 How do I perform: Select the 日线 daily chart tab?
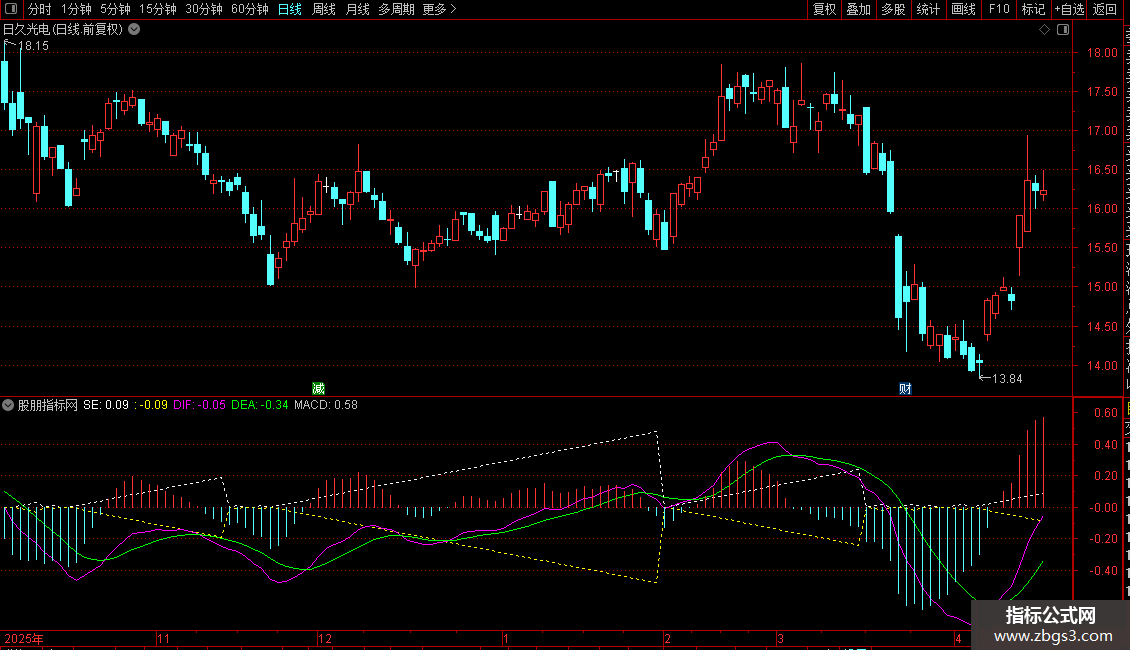point(290,9)
